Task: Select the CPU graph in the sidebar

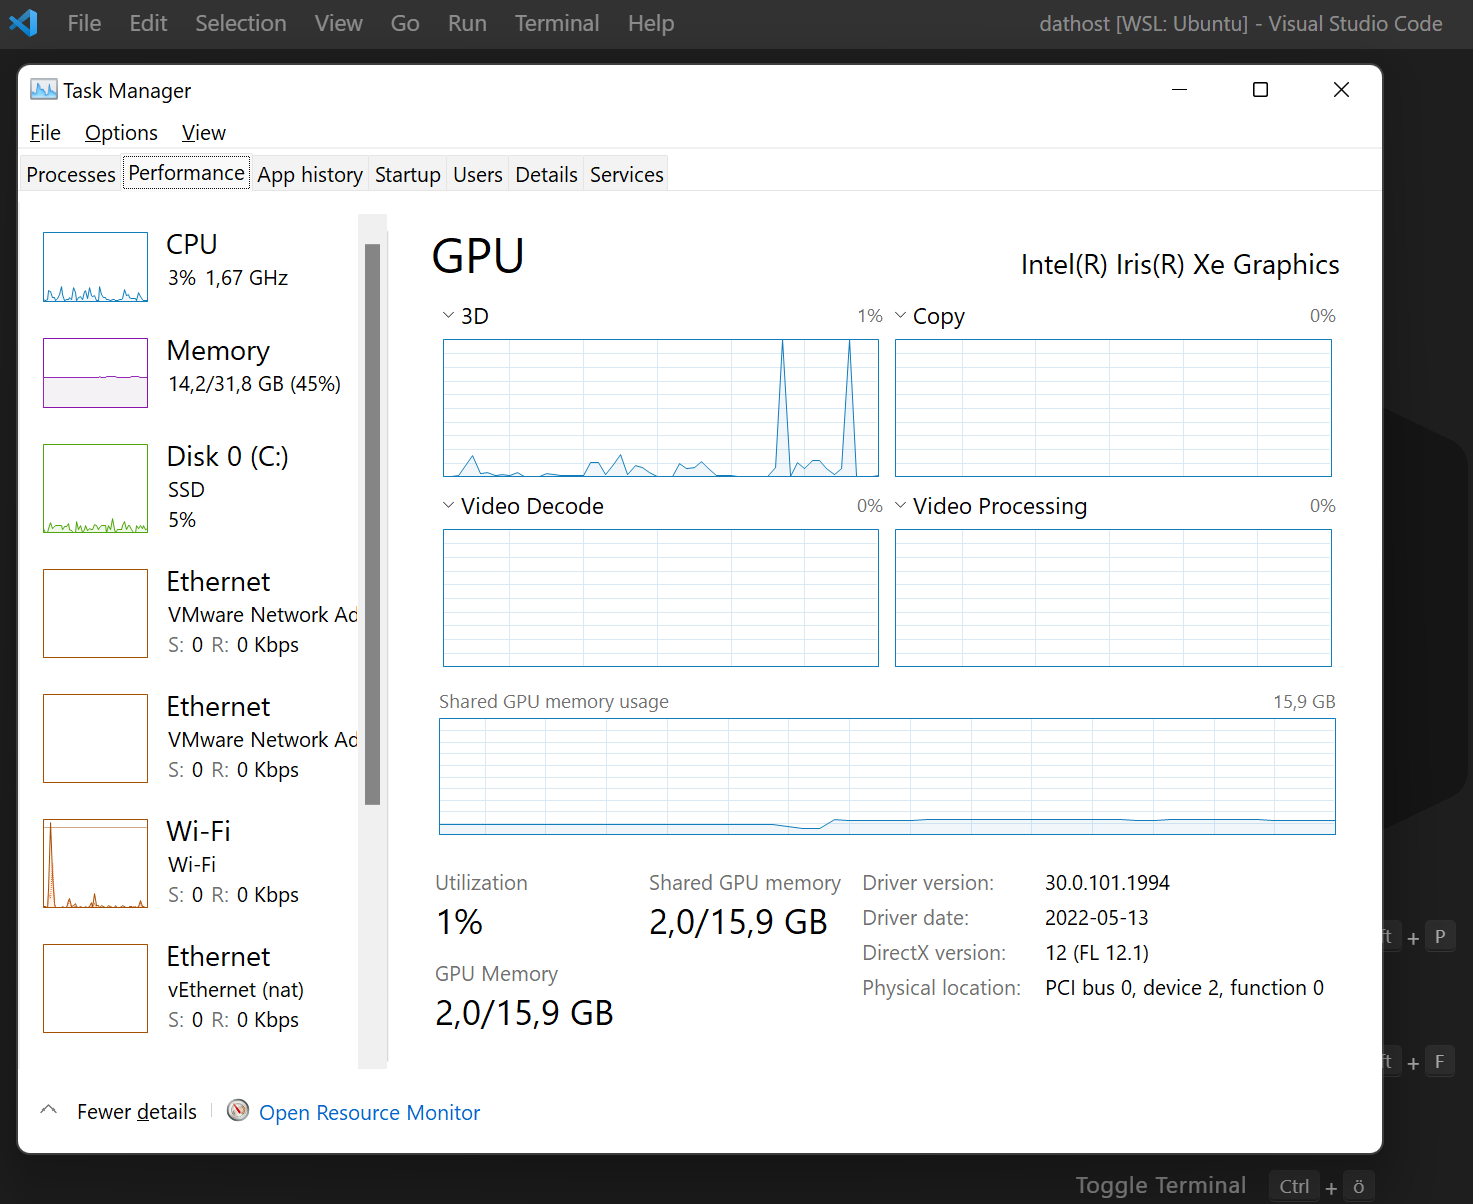Action: pos(95,266)
